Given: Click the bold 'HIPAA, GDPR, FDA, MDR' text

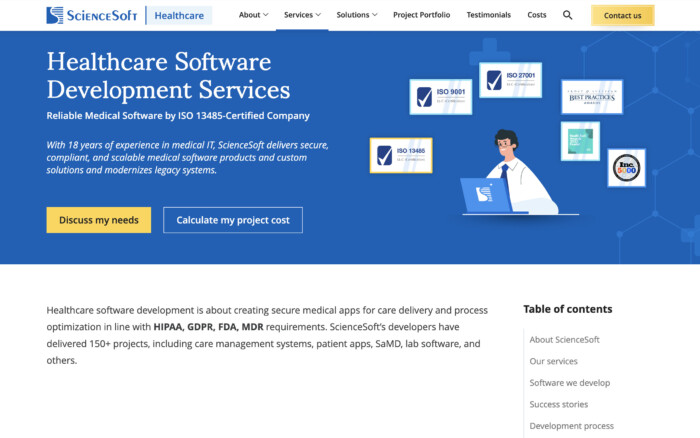Looking at the screenshot, I should [208, 327].
